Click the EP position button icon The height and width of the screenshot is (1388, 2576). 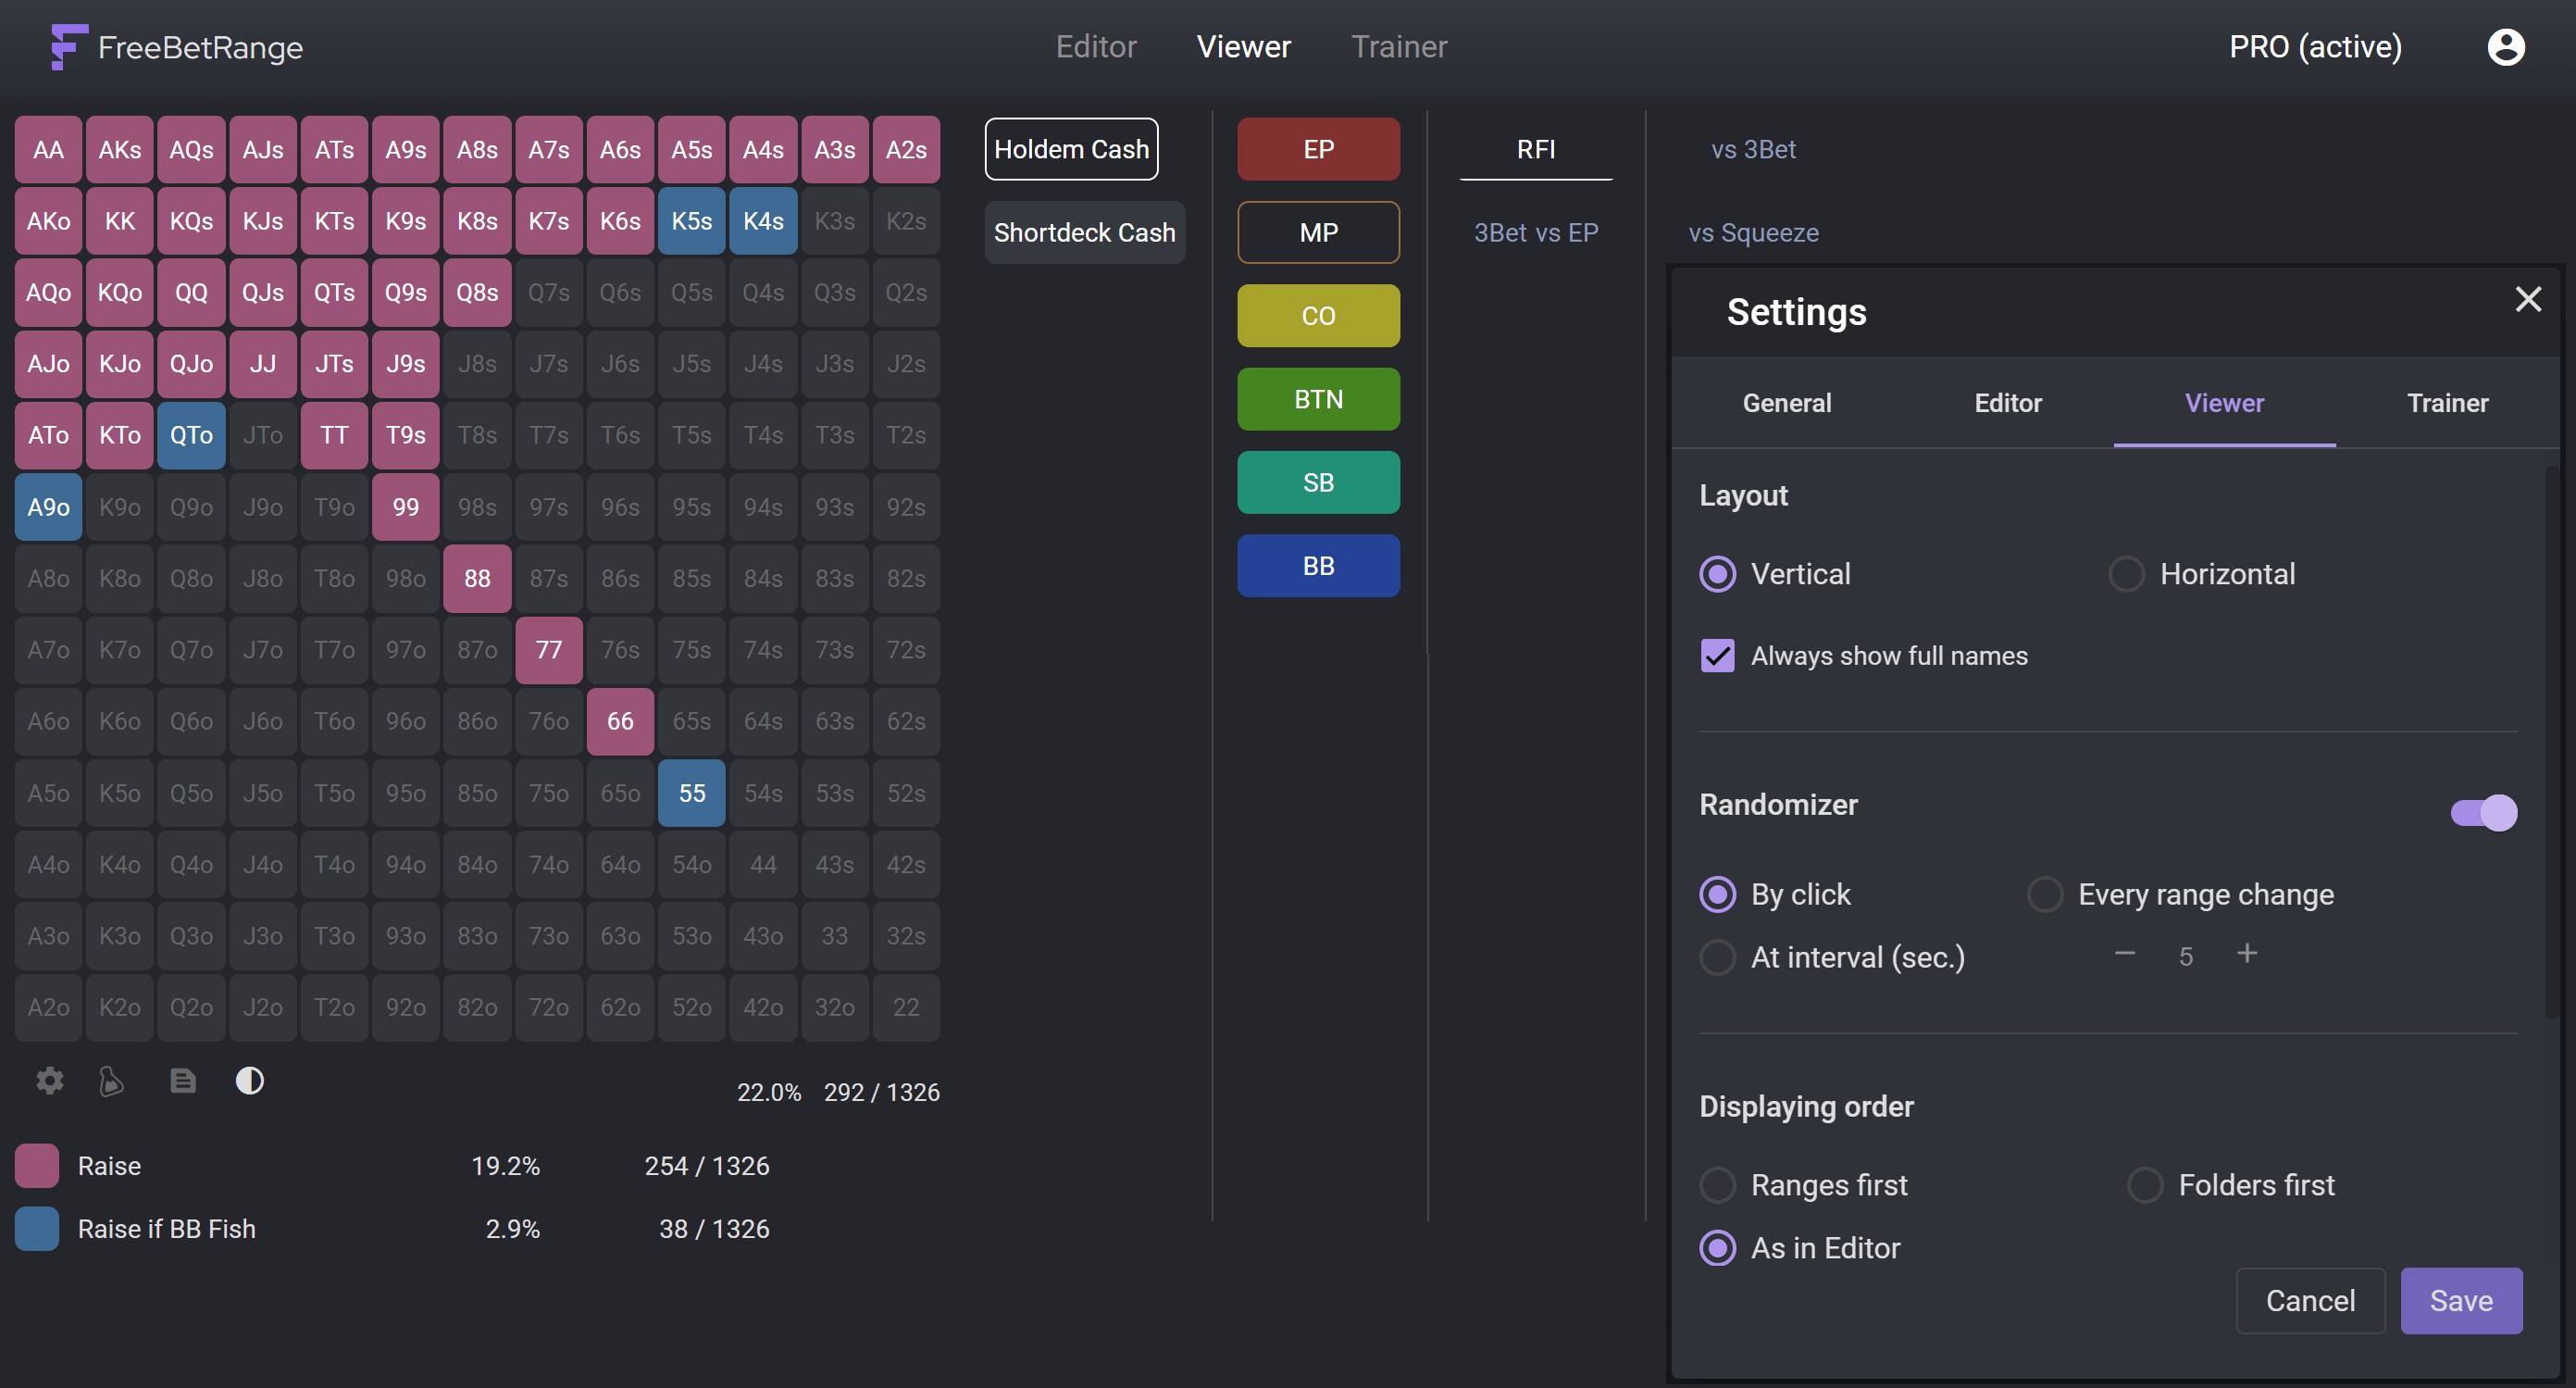pyautogui.click(x=1319, y=149)
